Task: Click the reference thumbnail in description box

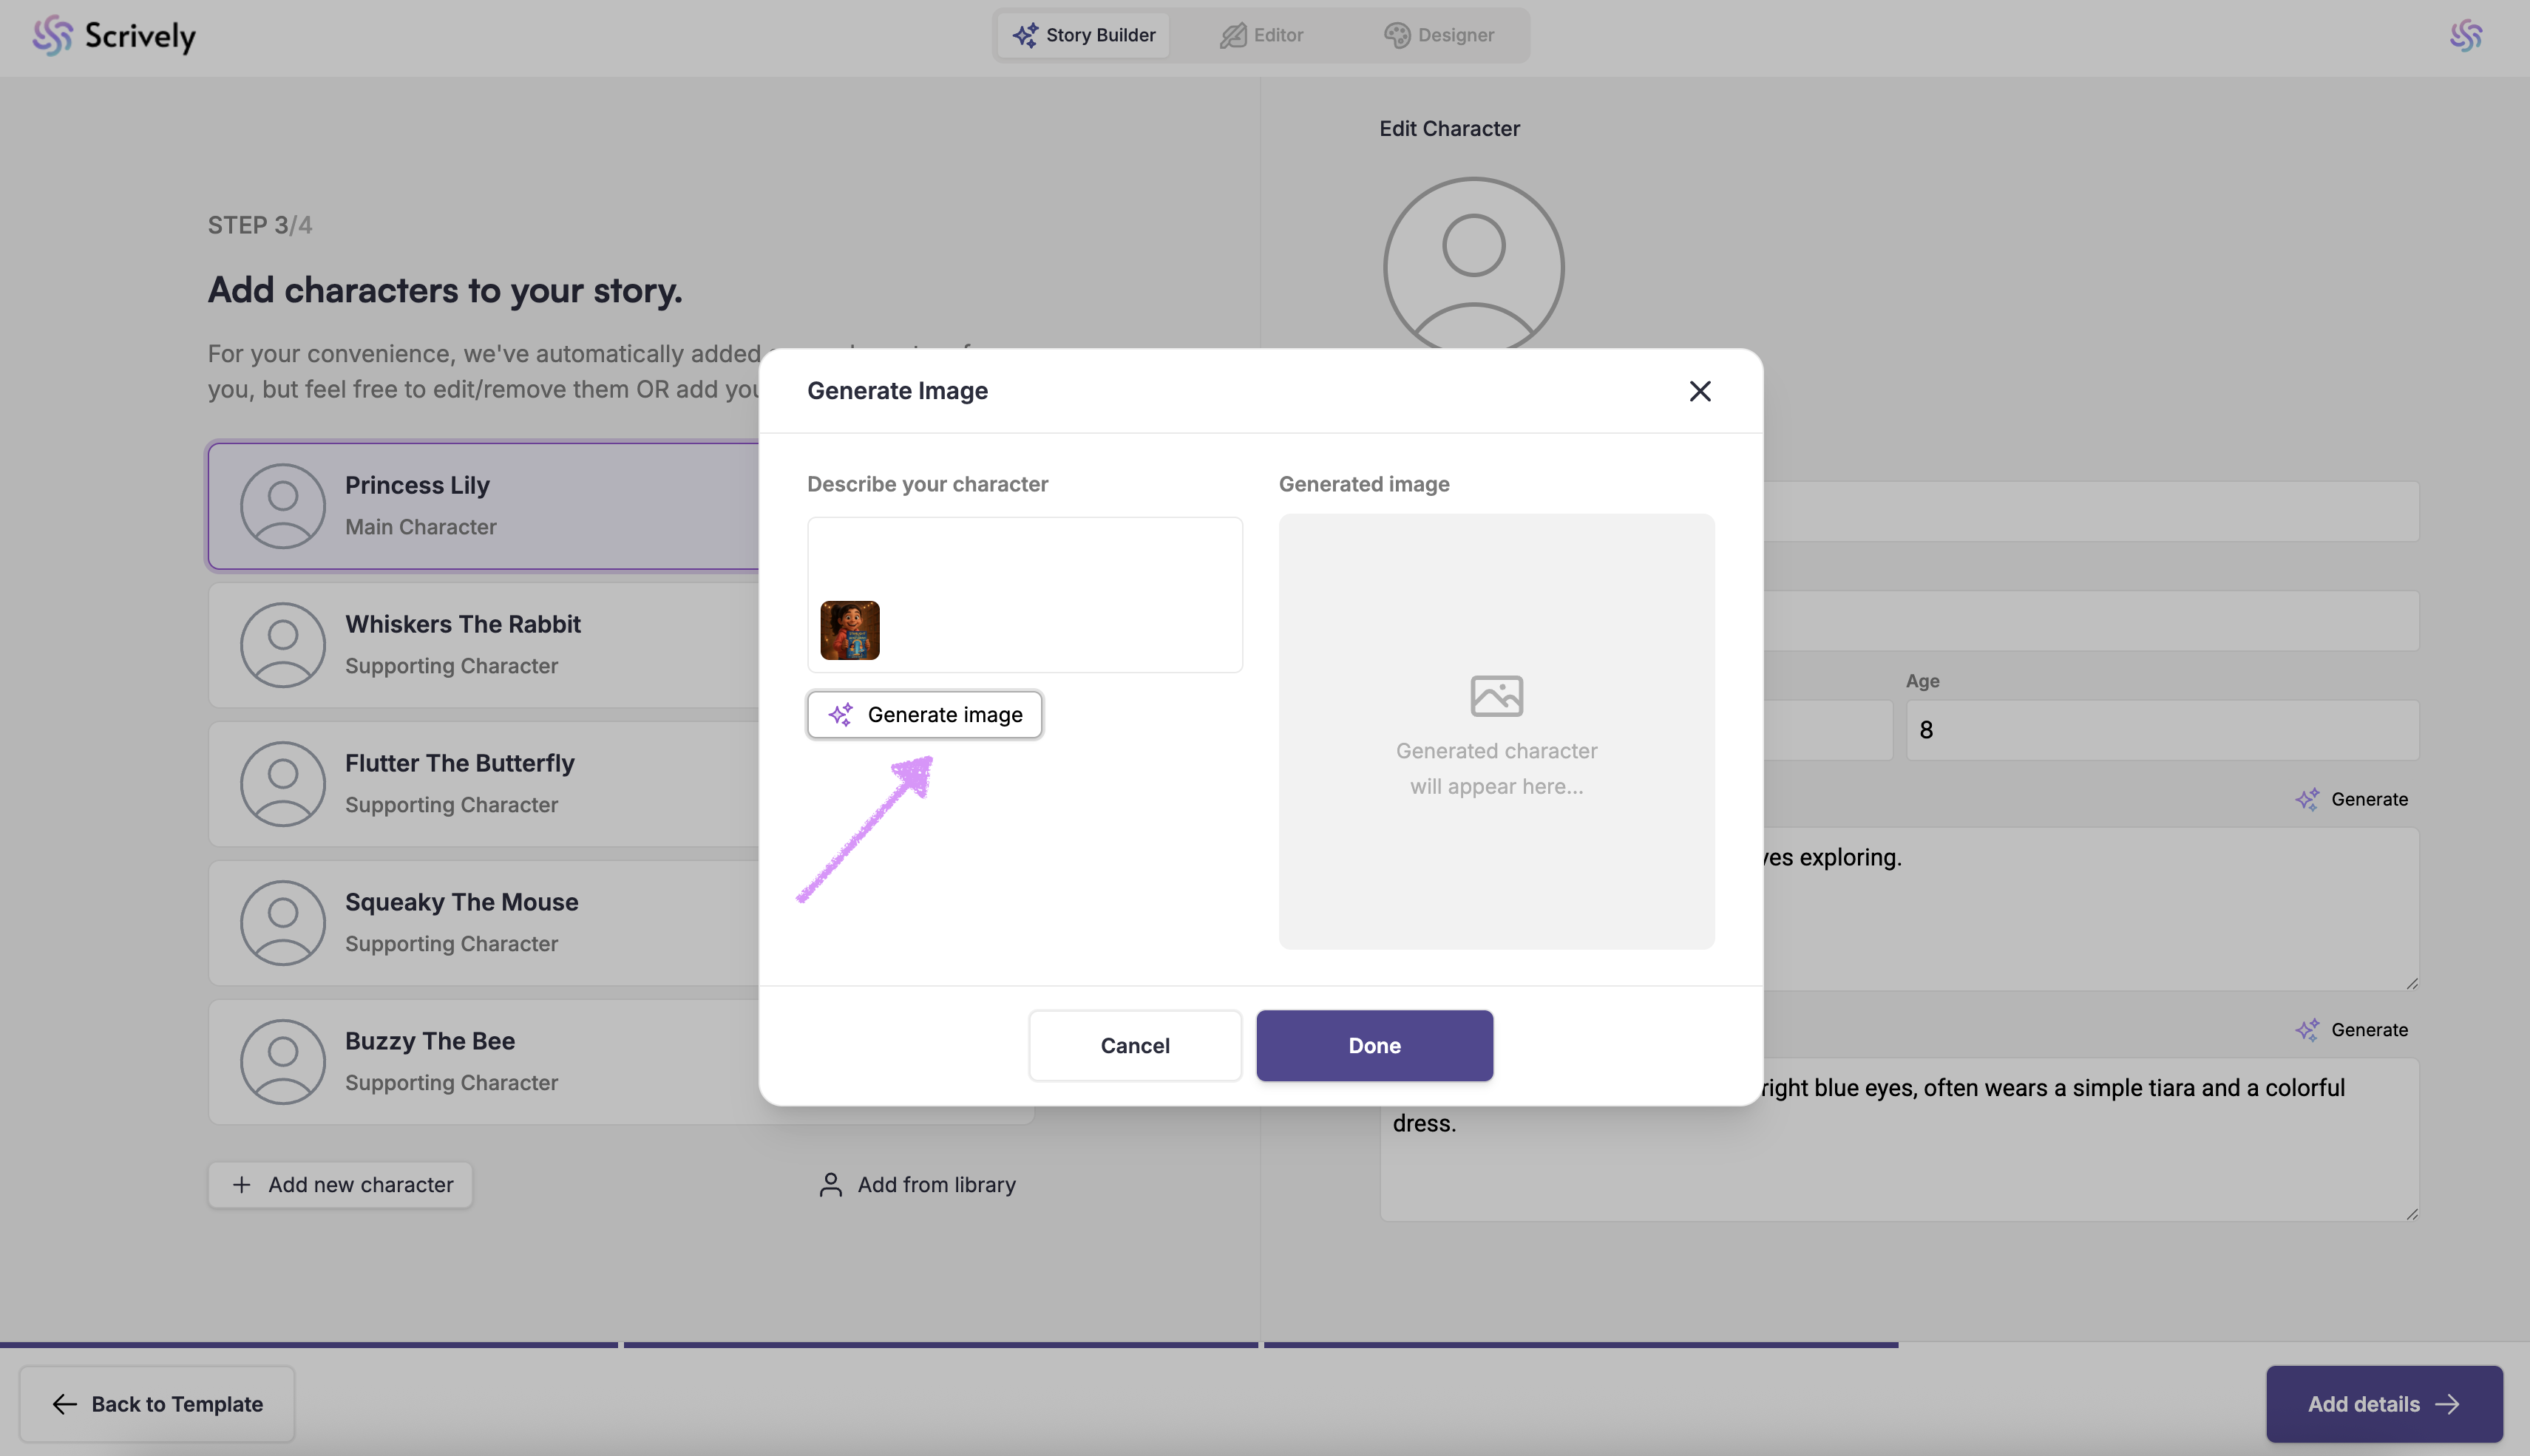Action: pos(850,630)
